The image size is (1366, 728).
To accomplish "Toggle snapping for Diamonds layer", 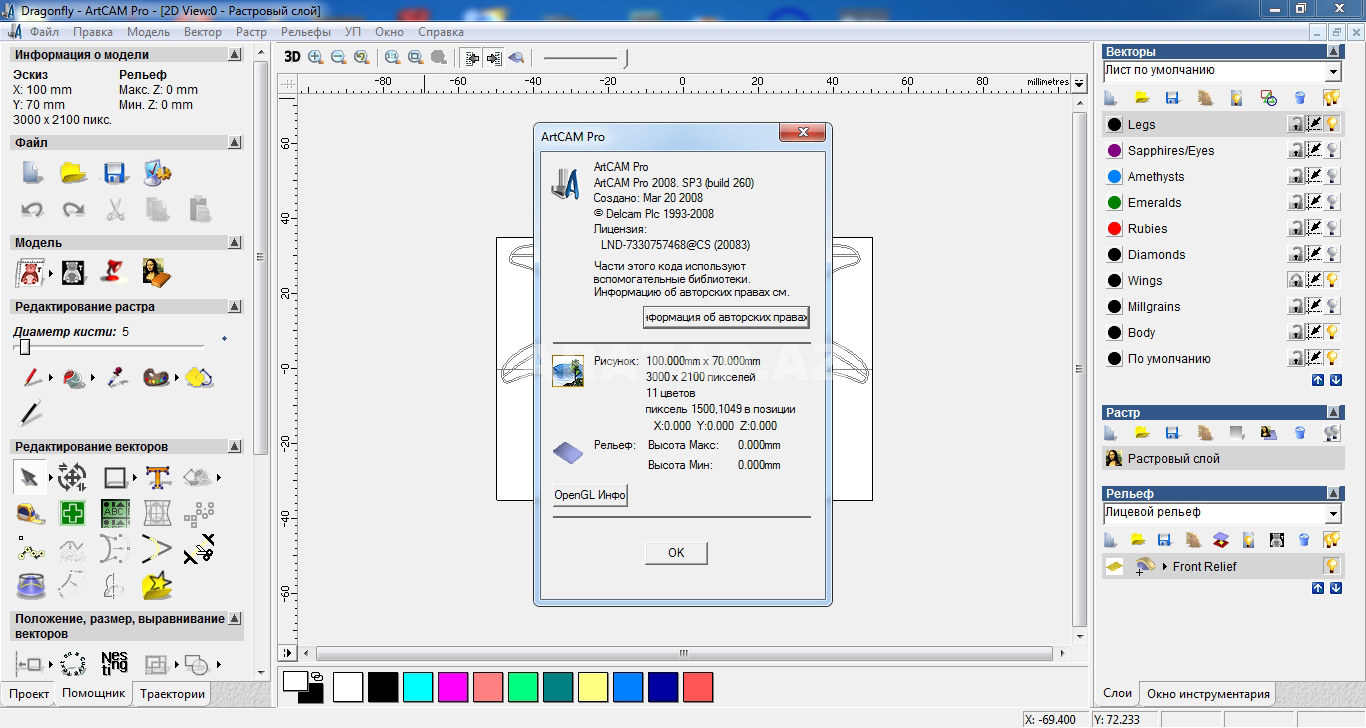I will [1314, 254].
